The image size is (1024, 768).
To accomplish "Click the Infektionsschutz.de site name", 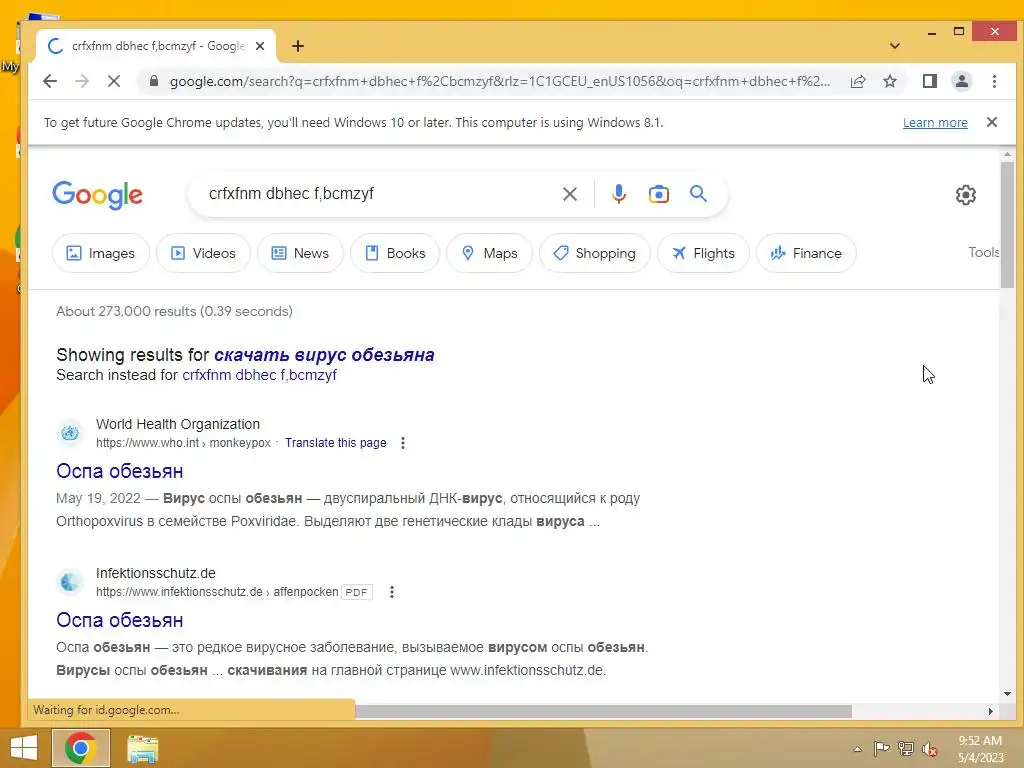I will pos(155,573).
